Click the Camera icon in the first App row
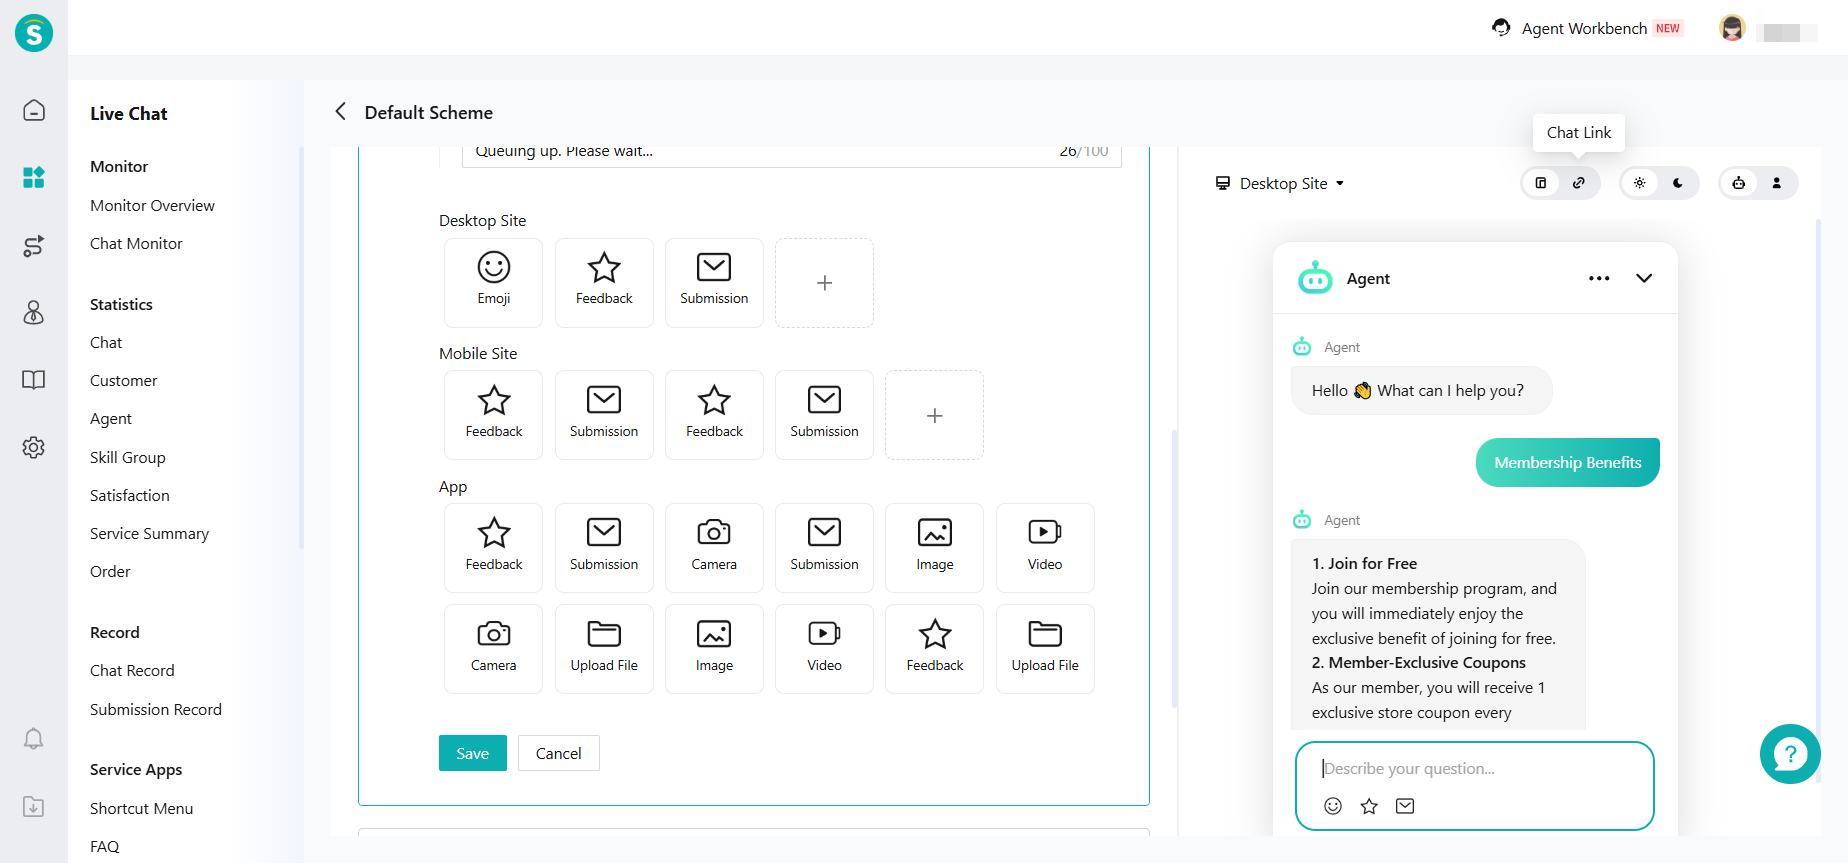This screenshot has height=863, width=1848. coord(713,546)
